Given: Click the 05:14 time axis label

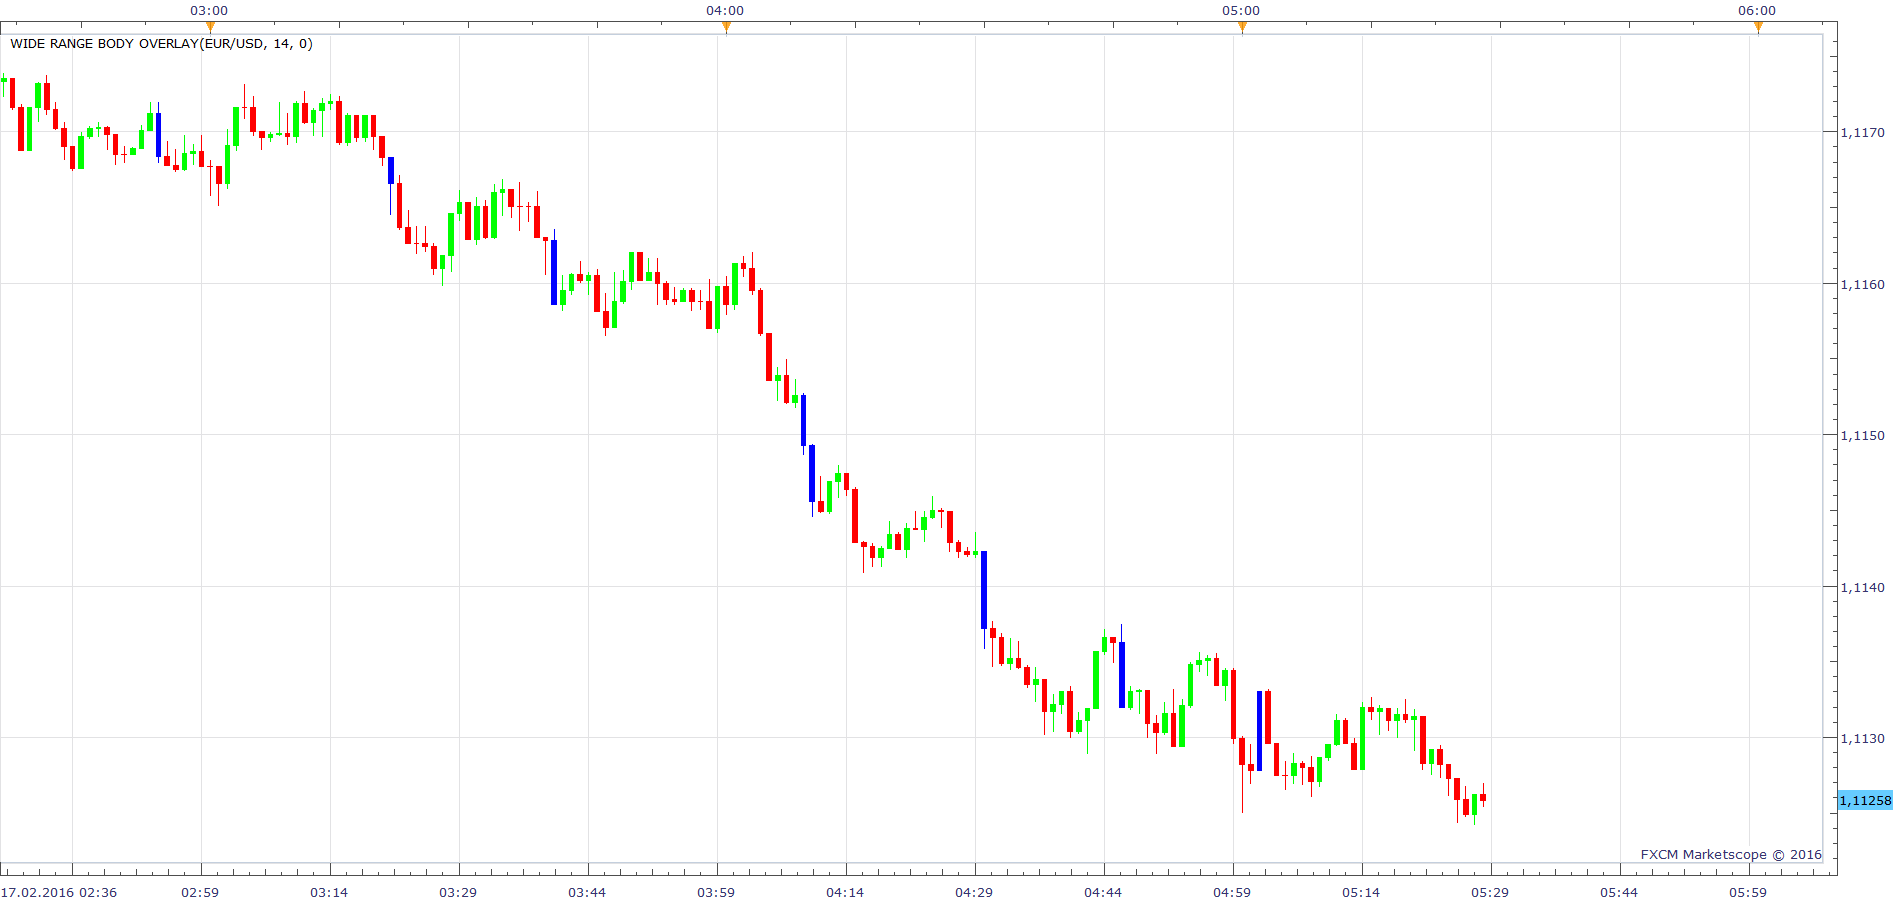Looking at the screenshot, I should (x=1361, y=892).
